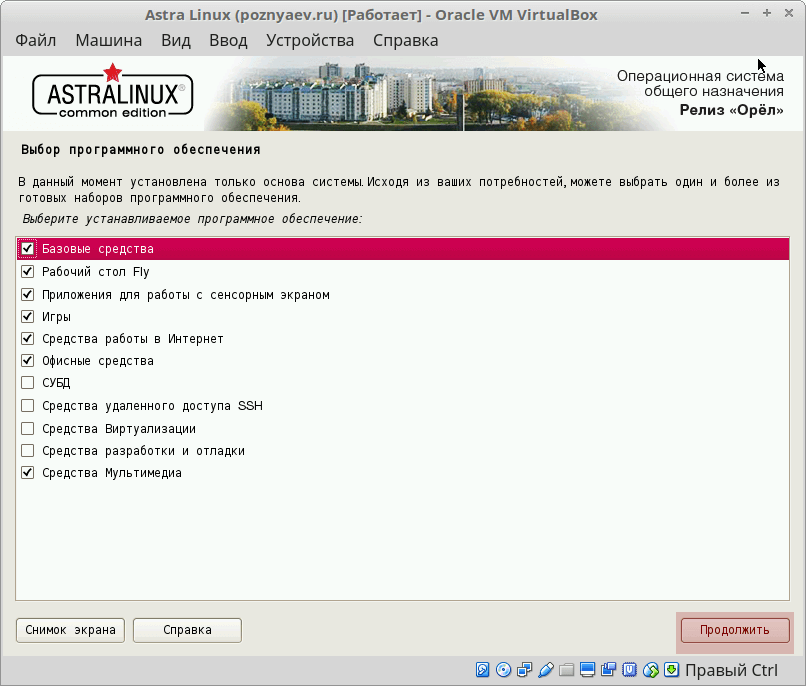Click the Astra Linux logo
The width and height of the screenshot is (806, 686).
(x=112, y=94)
